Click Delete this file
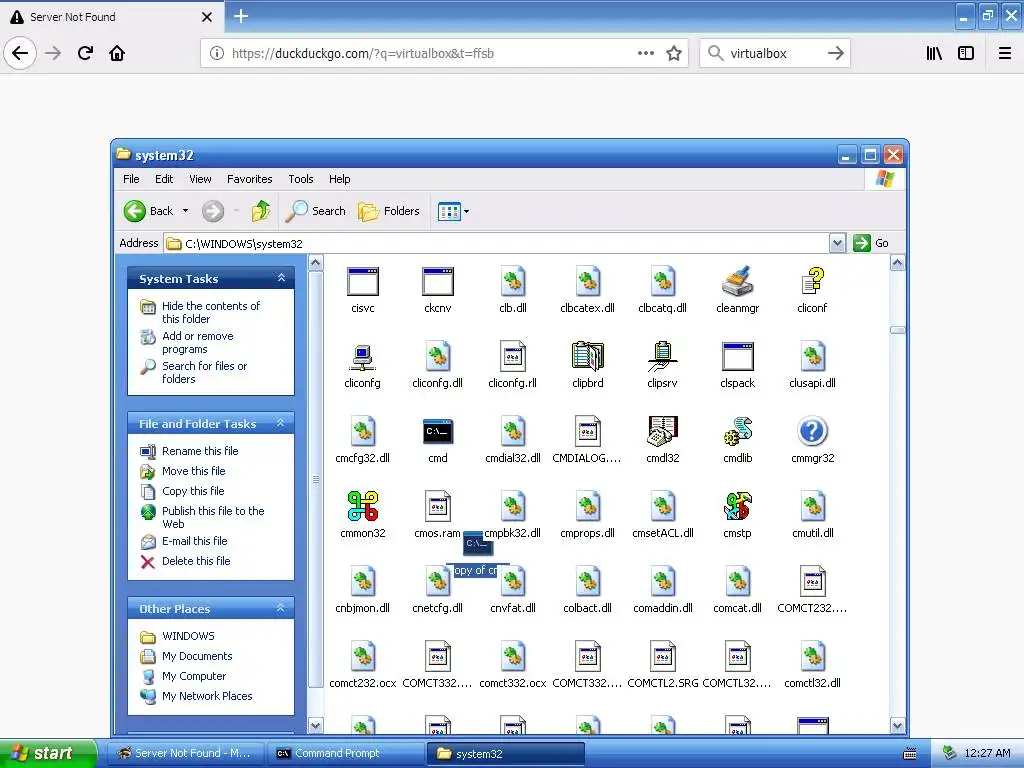The width and height of the screenshot is (1024, 768). tap(196, 561)
